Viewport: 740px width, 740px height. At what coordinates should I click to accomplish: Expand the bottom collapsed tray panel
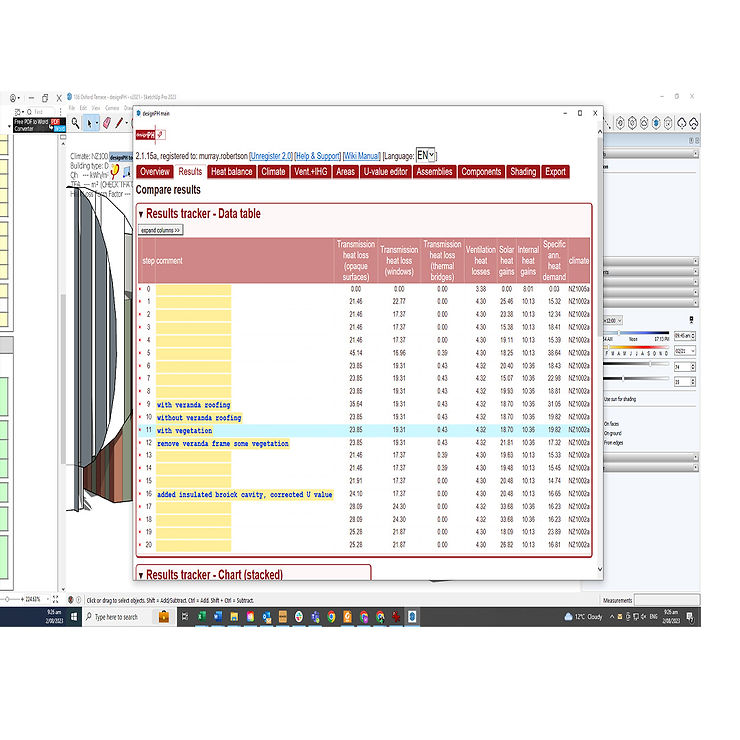point(651,468)
